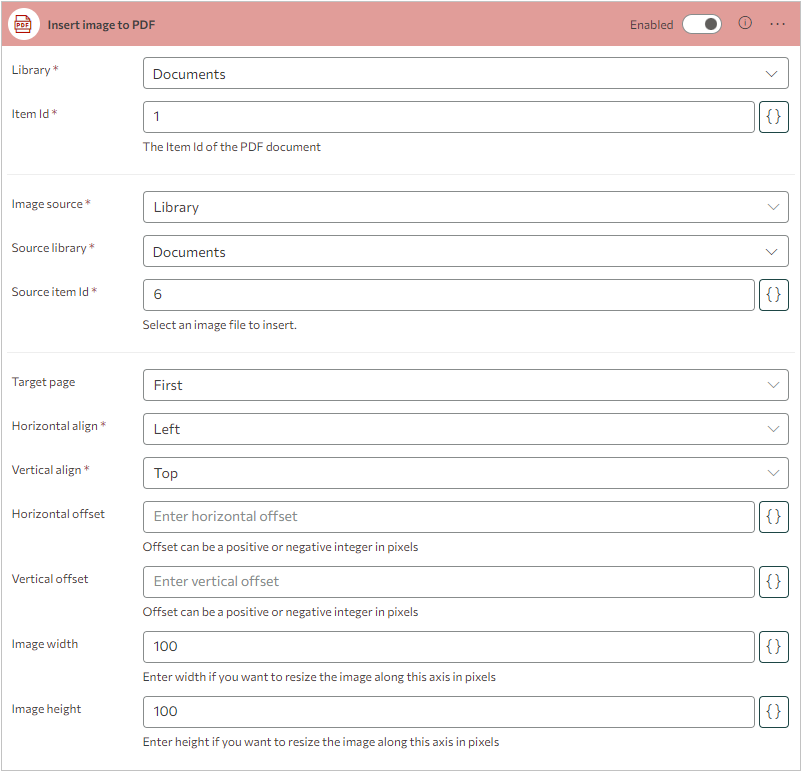Click the Image width input field
Image resolution: width=802 pixels, height=772 pixels.
[448, 647]
